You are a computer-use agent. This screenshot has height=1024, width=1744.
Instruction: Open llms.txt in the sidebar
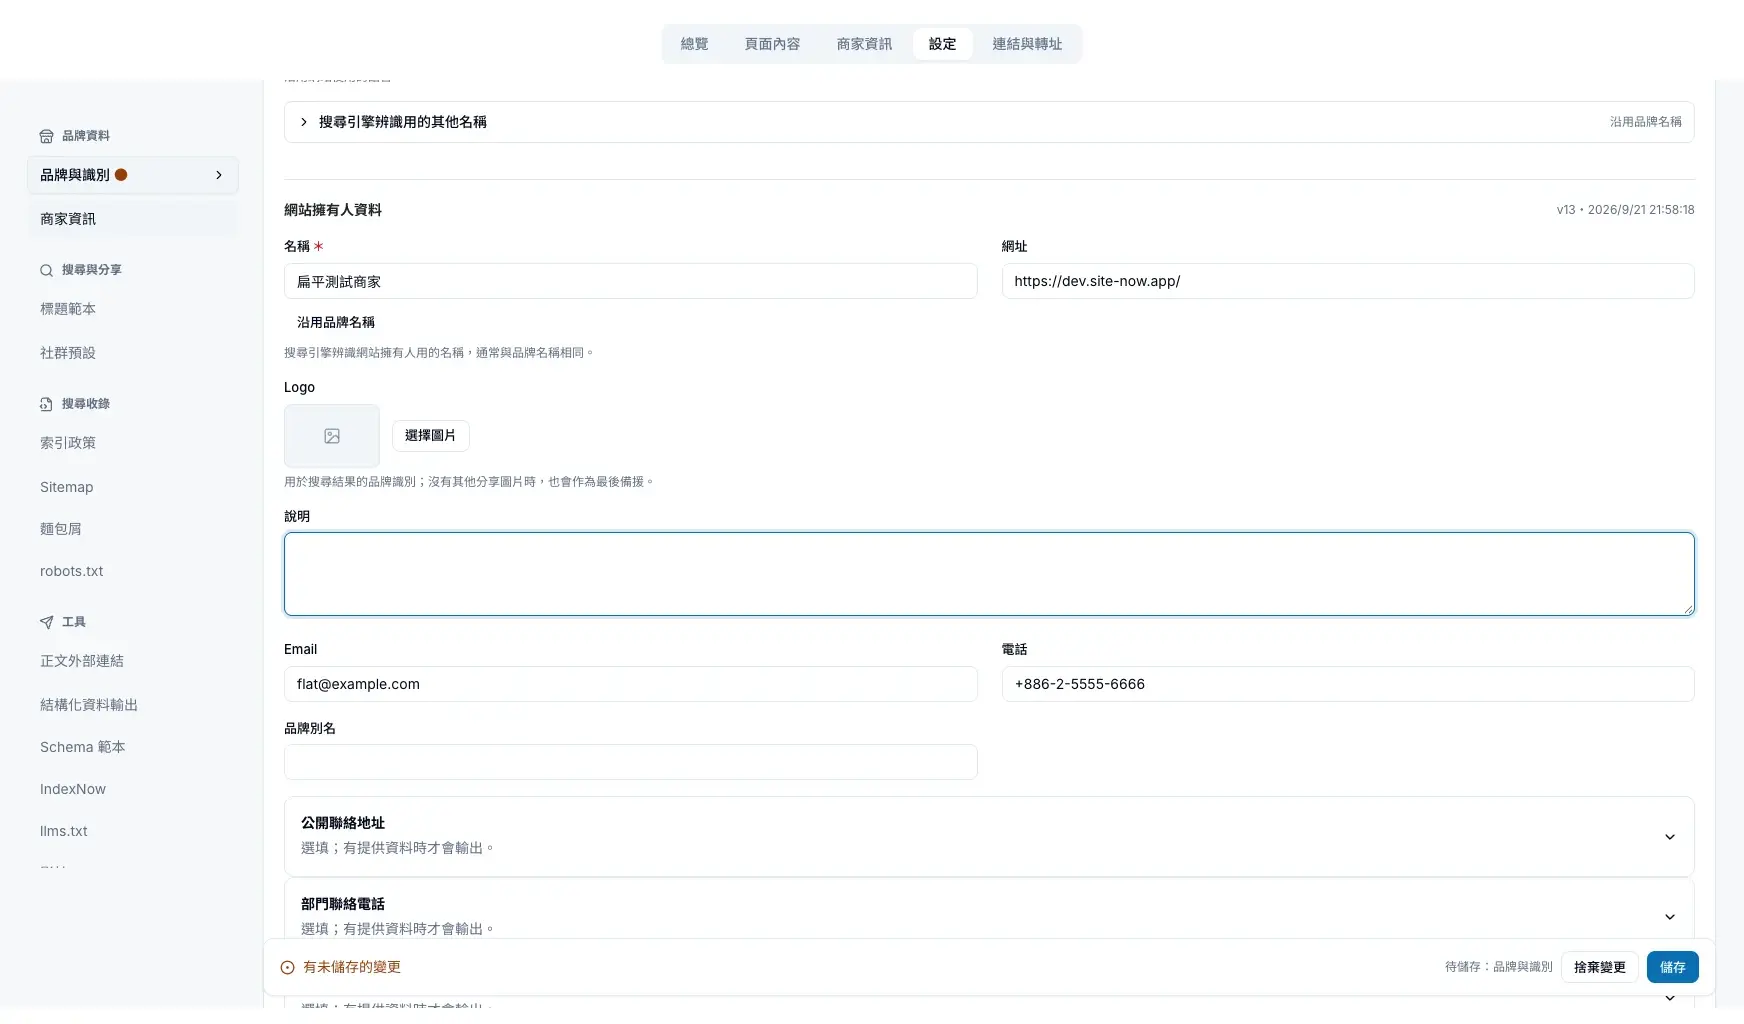pyautogui.click(x=133, y=831)
